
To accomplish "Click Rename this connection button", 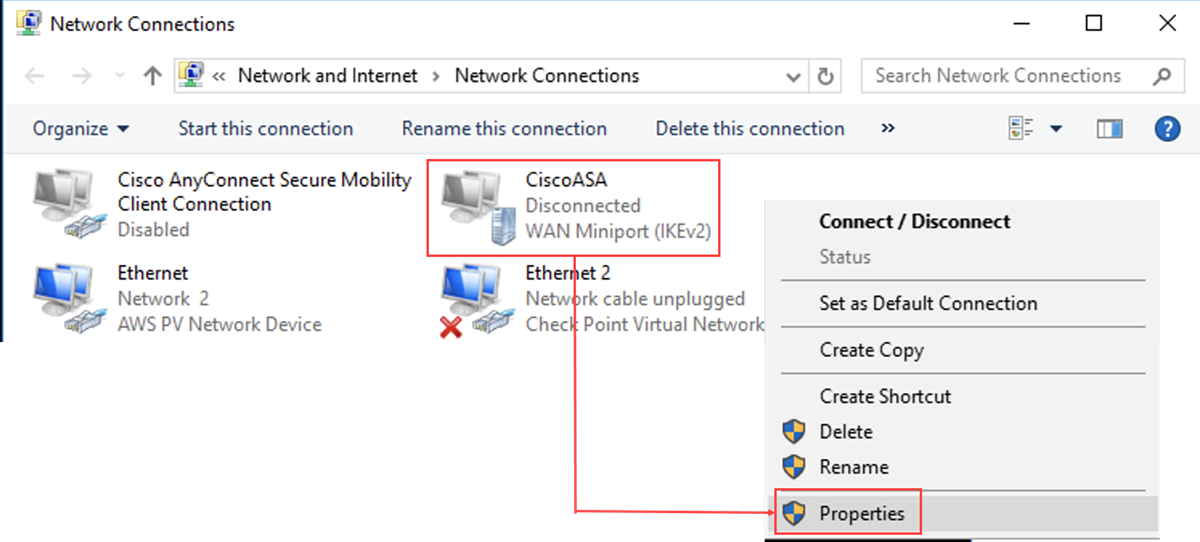I will tap(504, 129).
